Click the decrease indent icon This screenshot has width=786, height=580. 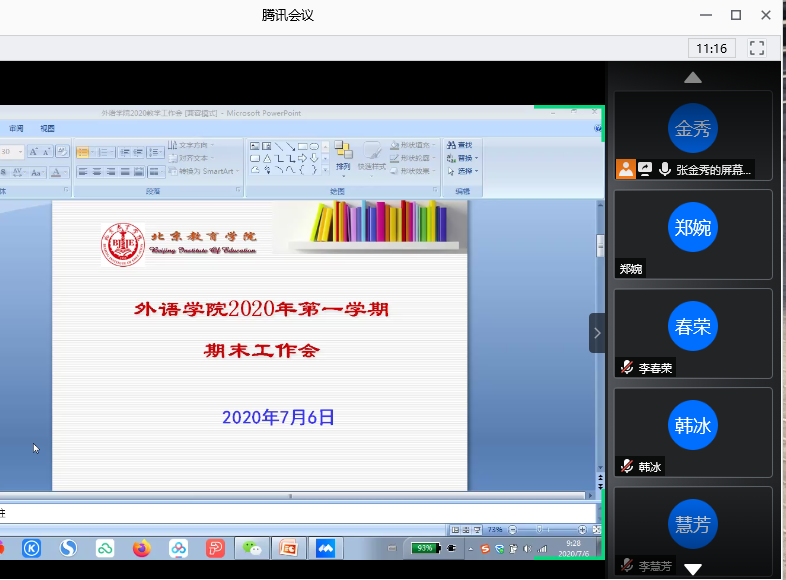coord(125,152)
